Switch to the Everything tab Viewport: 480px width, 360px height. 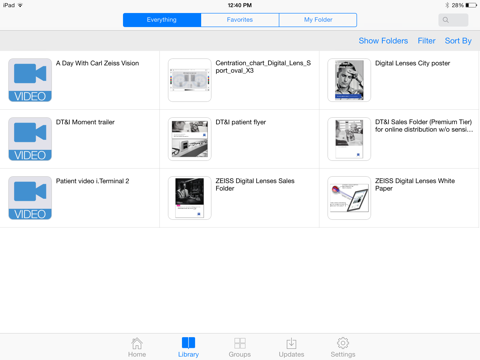click(x=162, y=20)
